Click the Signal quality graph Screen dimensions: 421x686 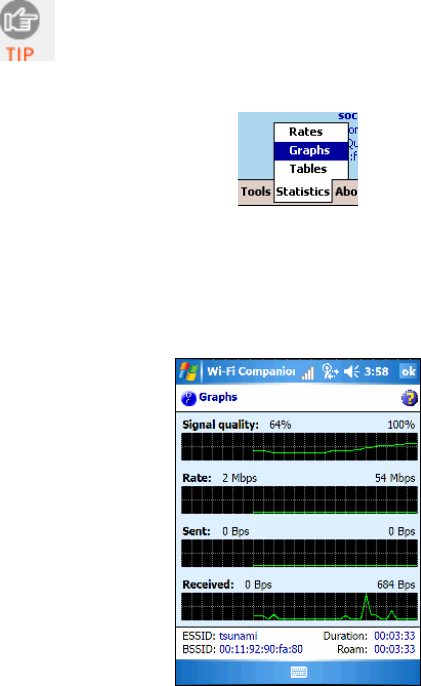point(299,447)
